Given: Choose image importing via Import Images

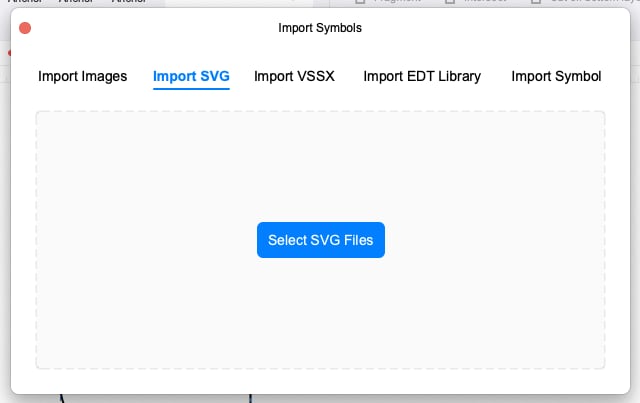Looking at the screenshot, I should (82, 76).
